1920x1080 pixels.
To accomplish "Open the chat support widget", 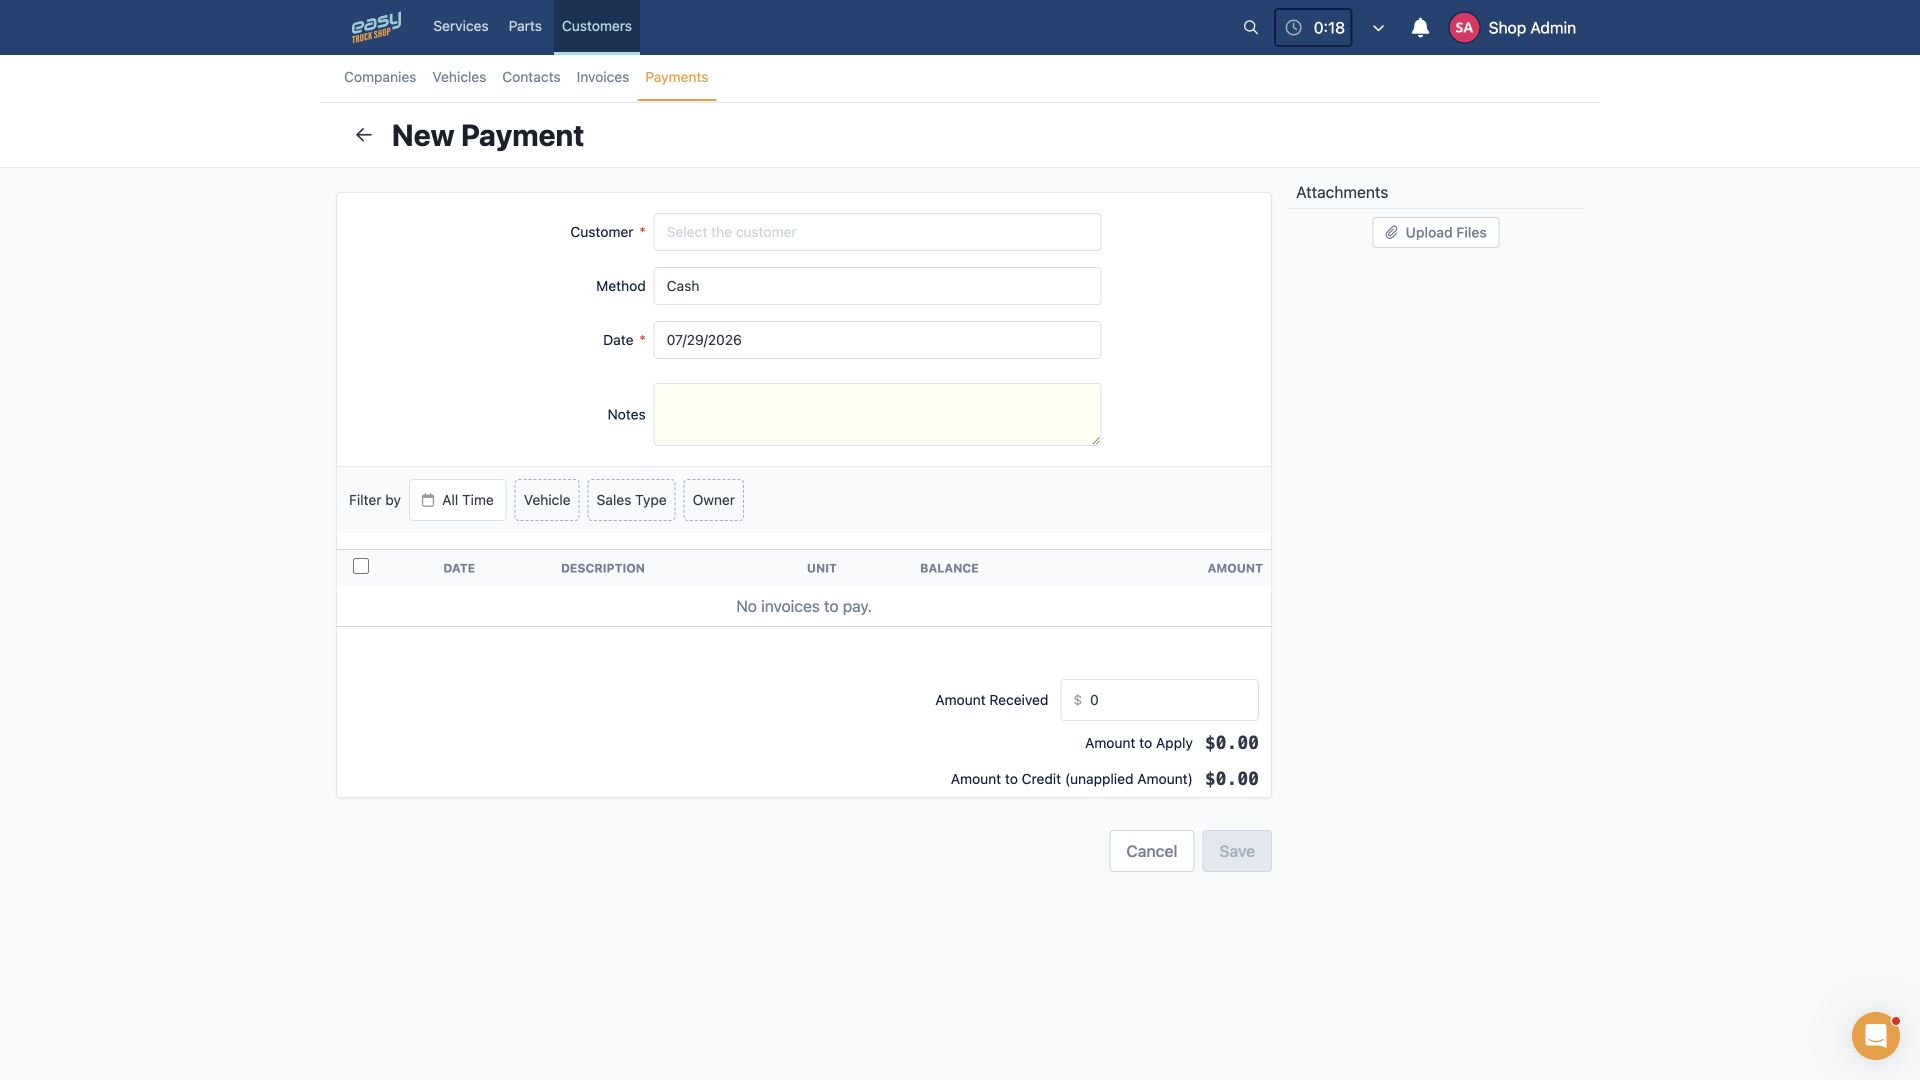I will point(1875,1035).
